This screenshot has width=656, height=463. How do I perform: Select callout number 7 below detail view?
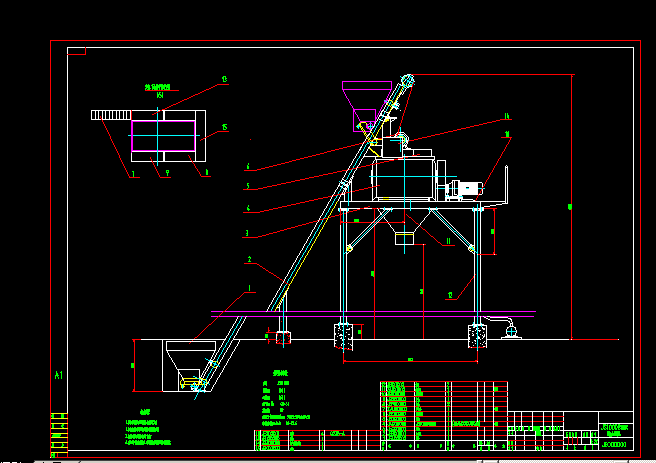[x=133, y=174]
